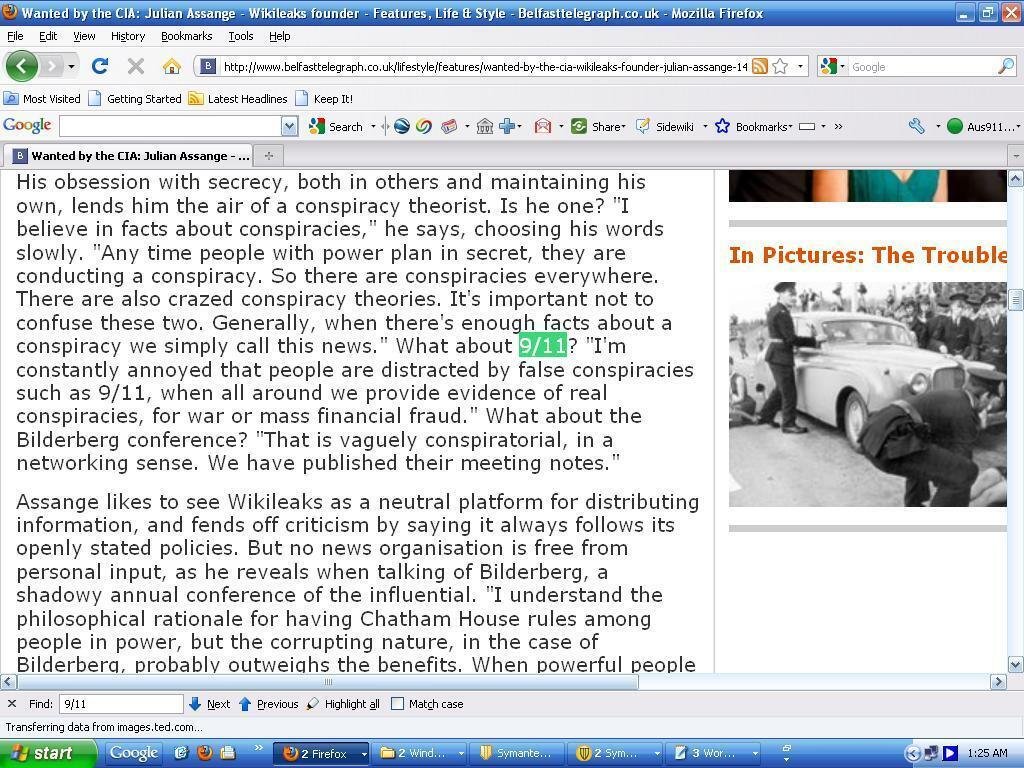Click the vintage car photo thumbnail
The width and height of the screenshot is (1024, 768).
pos(868,394)
